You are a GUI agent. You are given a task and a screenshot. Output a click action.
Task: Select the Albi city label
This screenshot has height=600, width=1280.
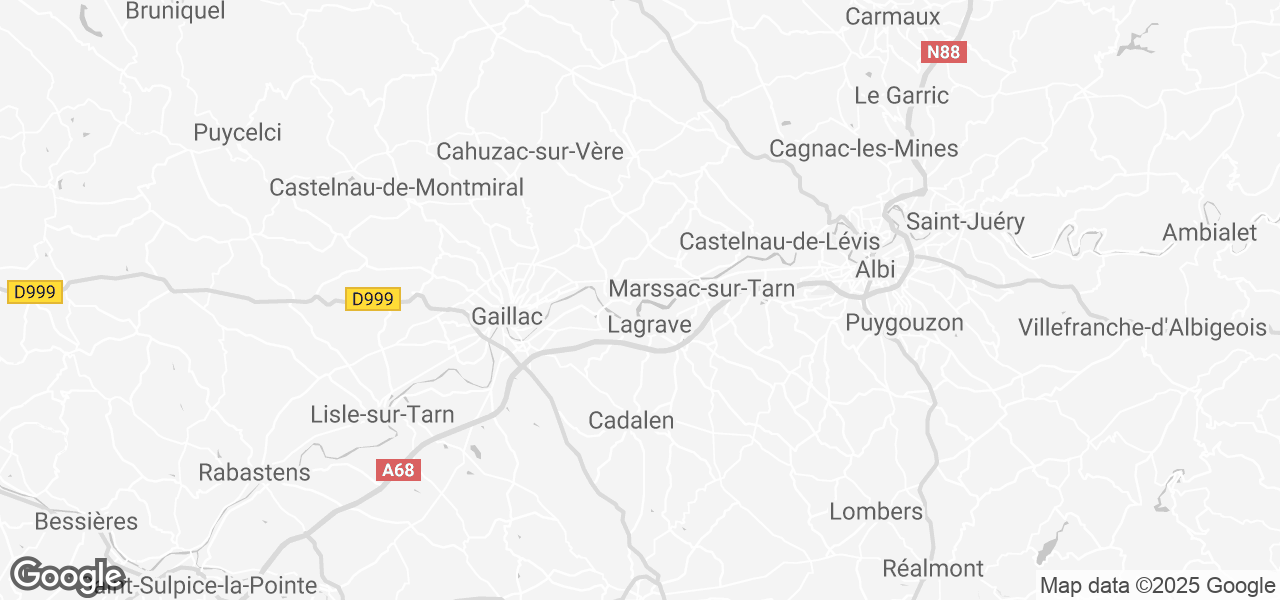(x=875, y=270)
